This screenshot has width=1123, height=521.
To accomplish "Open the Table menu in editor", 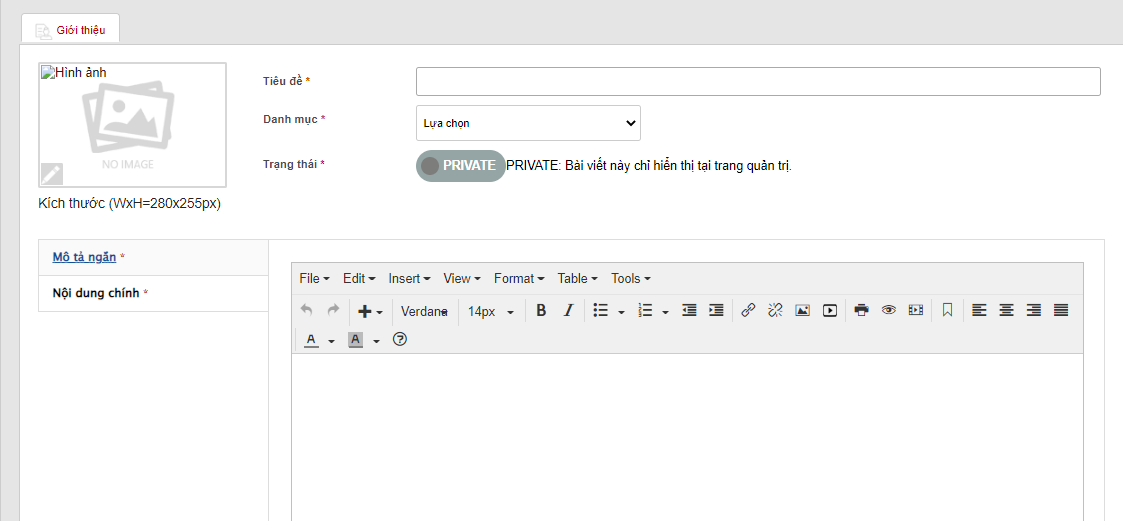I will pos(577,278).
